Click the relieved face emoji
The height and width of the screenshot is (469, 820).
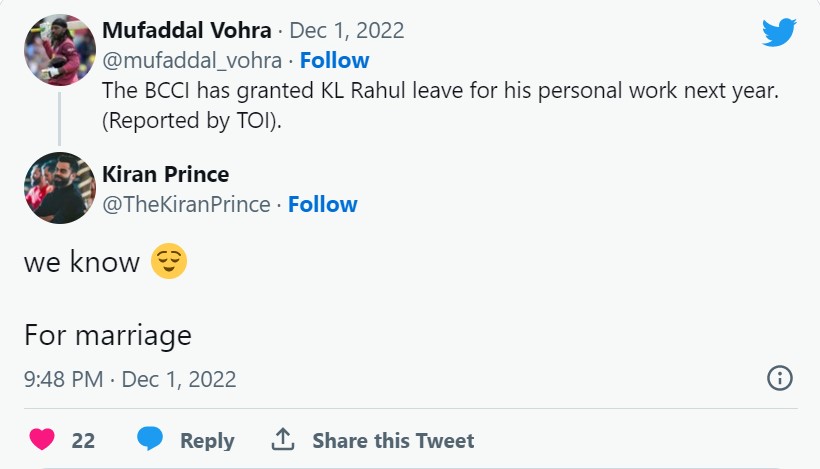(x=169, y=262)
